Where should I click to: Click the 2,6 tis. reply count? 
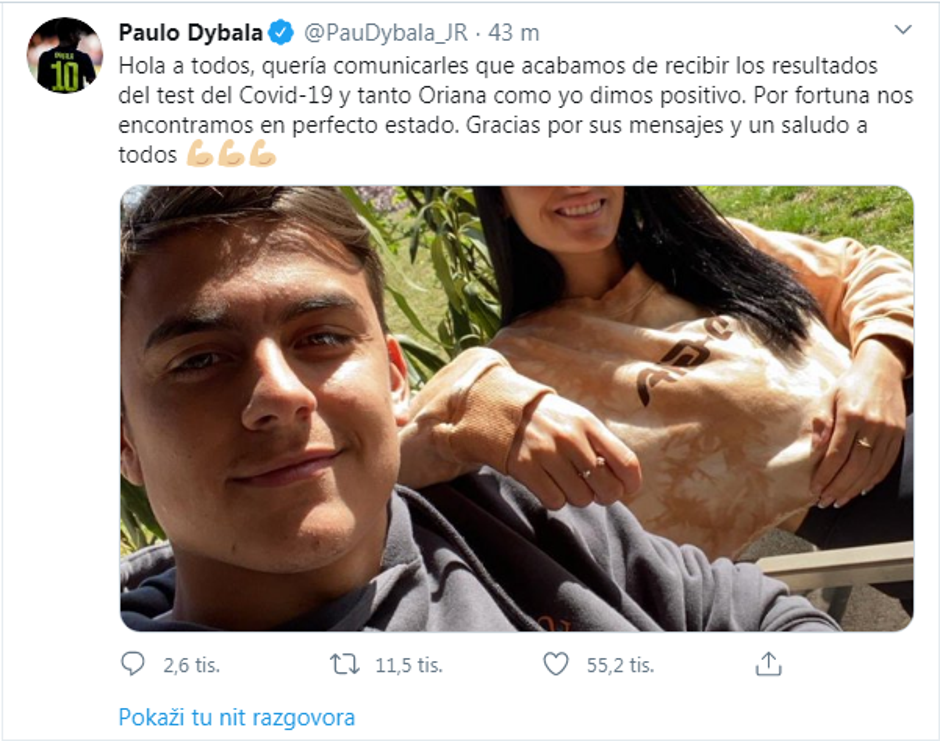point(192,665)
